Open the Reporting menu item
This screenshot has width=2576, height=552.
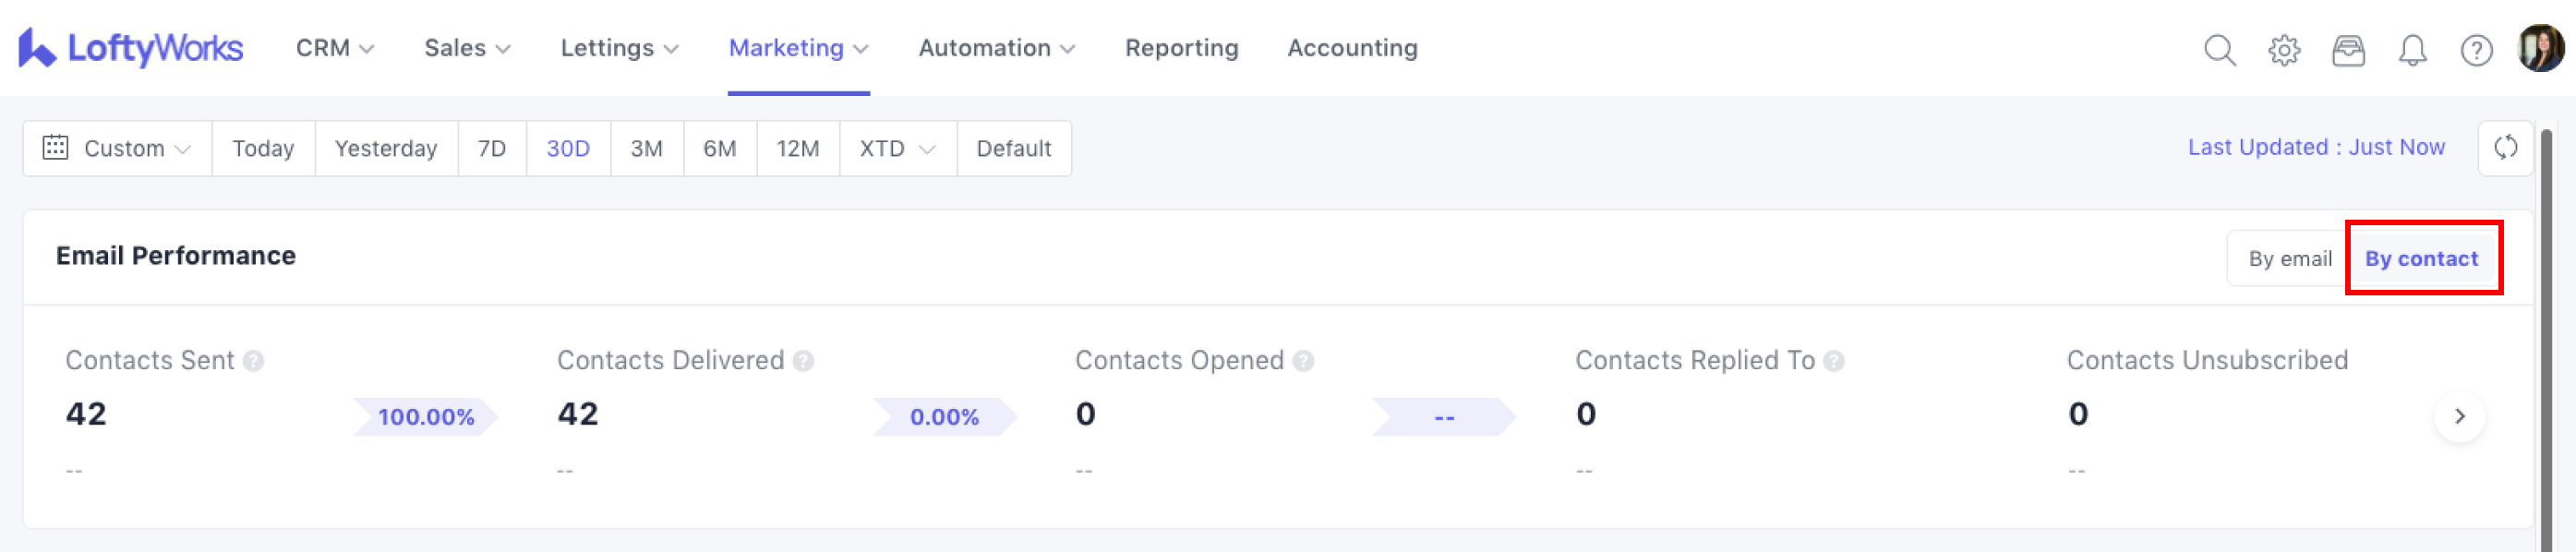coord(1181,48)
